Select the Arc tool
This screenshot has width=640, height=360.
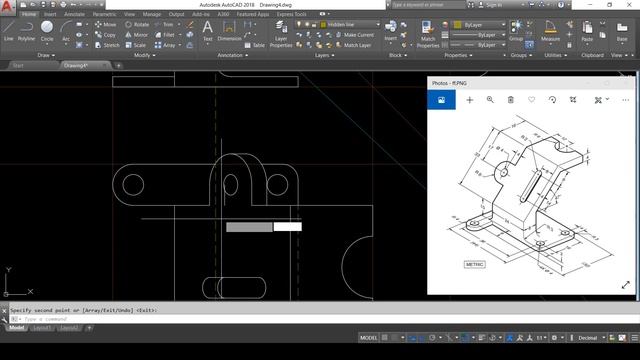pos(66,31)
